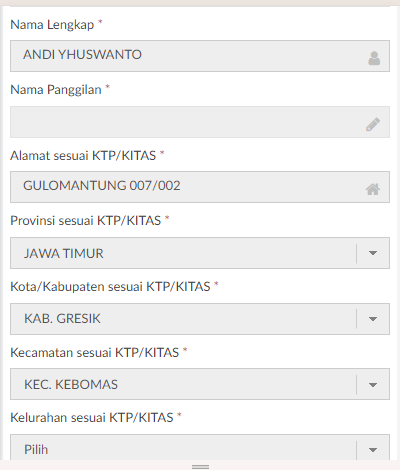Open the KEC. KEBOMAS combo box
Image resolution: width=400 pixels, height=470 pixels.
tap(200, 384)
